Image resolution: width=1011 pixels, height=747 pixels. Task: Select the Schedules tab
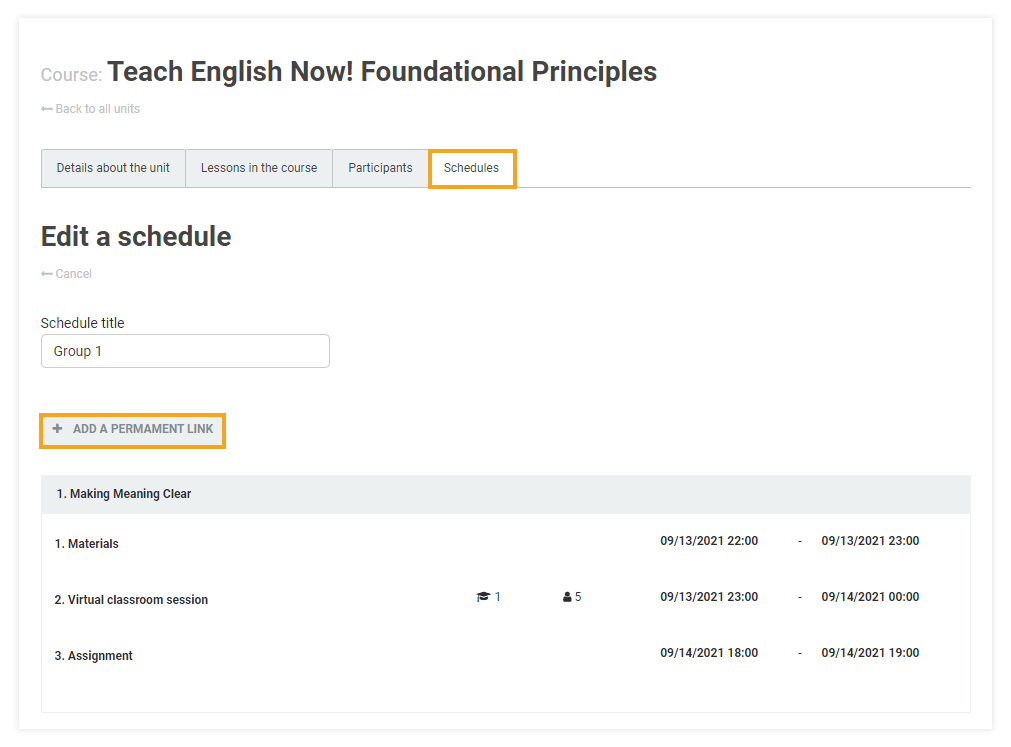[471, 168]
